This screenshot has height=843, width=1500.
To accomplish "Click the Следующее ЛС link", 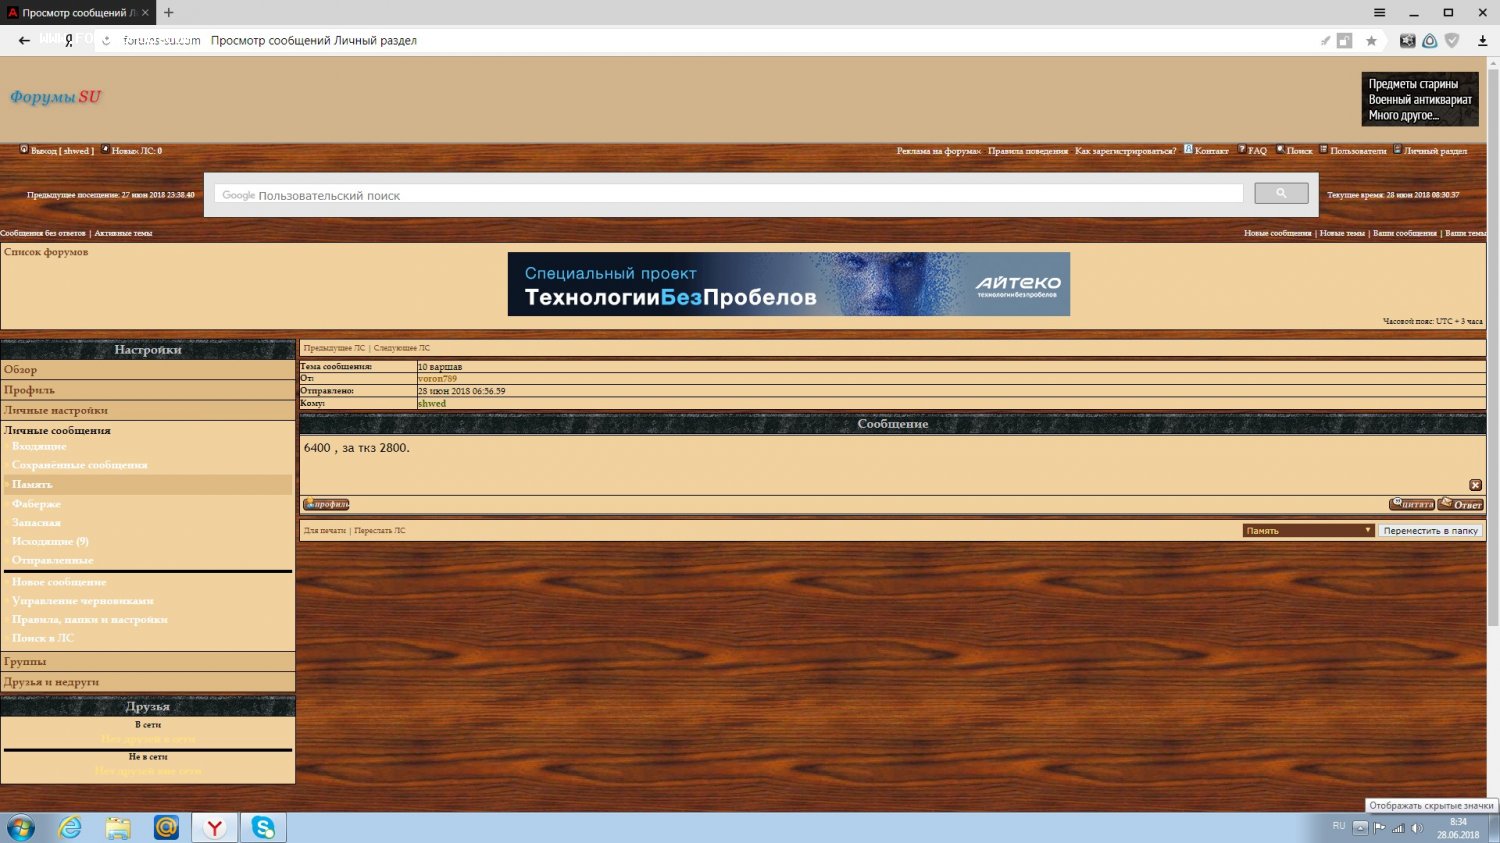I will point(401,348).
